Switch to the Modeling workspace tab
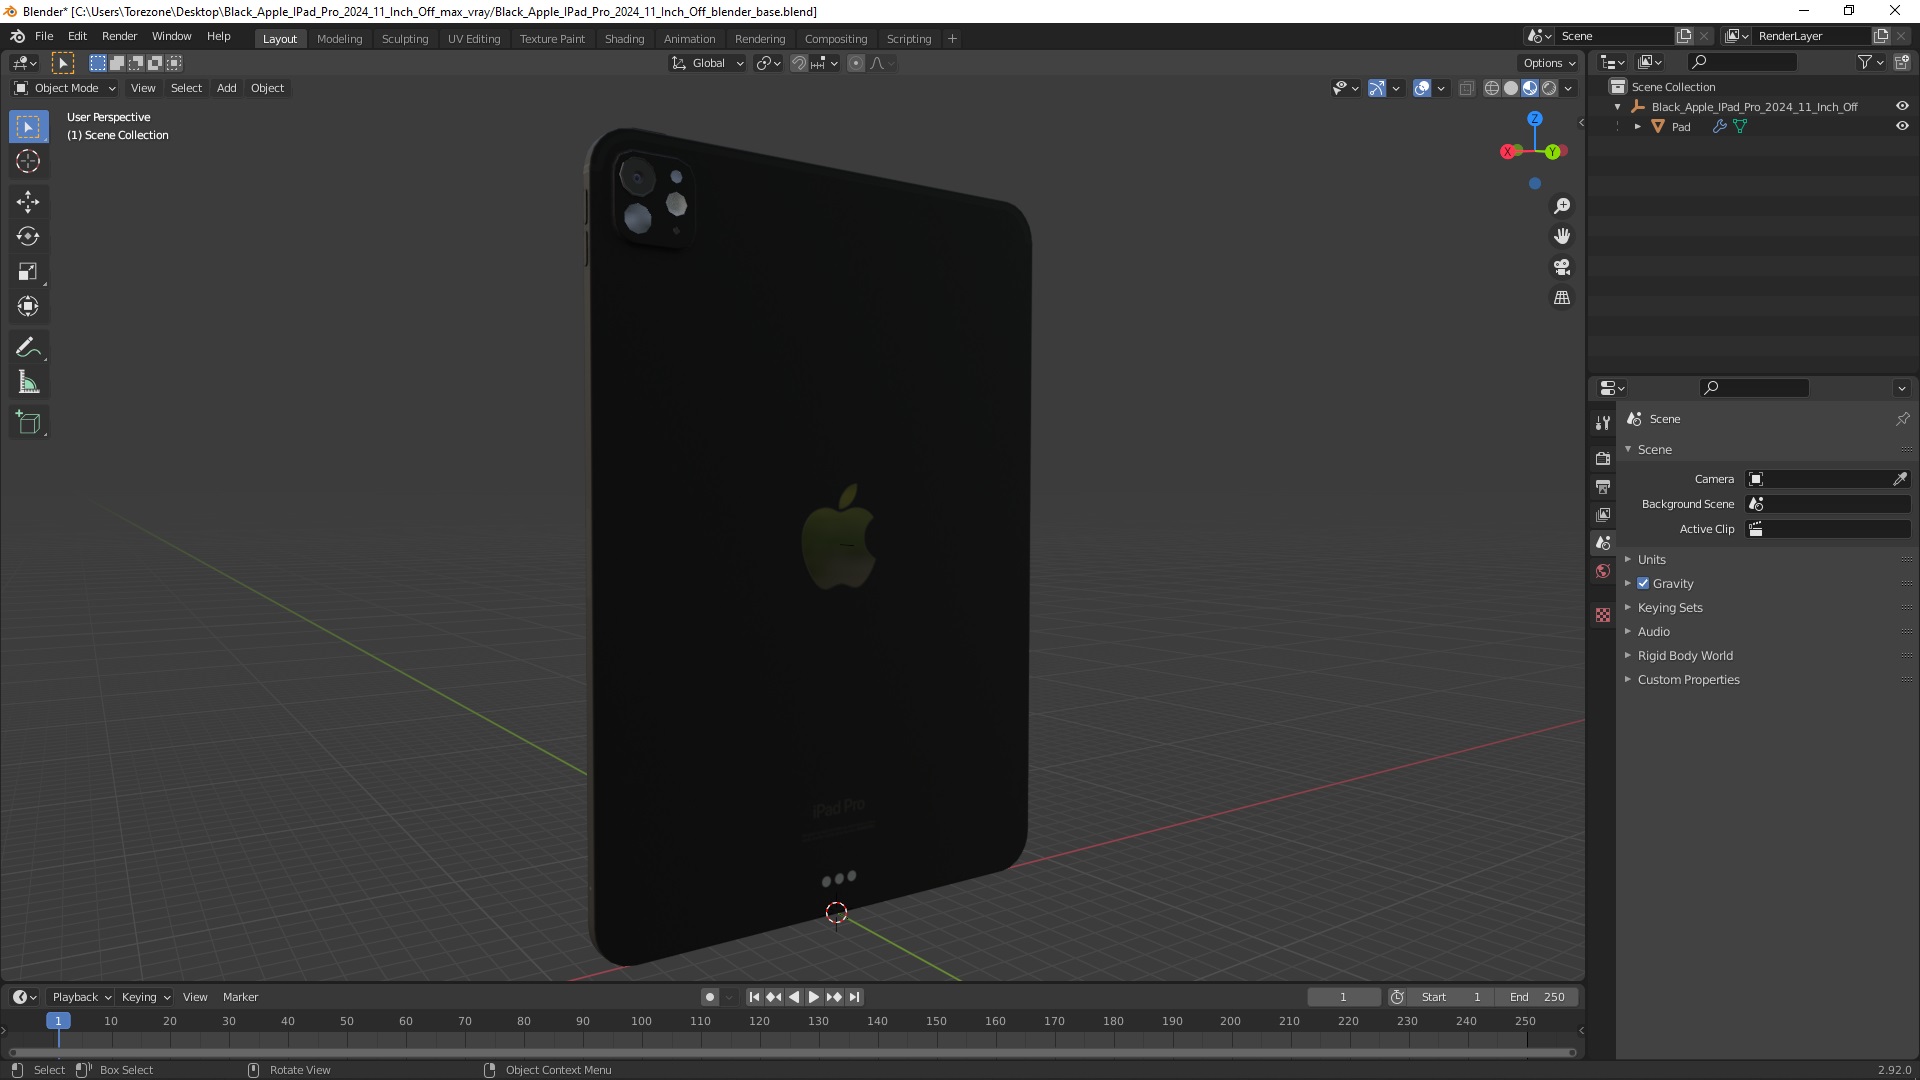The image size is (1920, 1080). point(339,39)
